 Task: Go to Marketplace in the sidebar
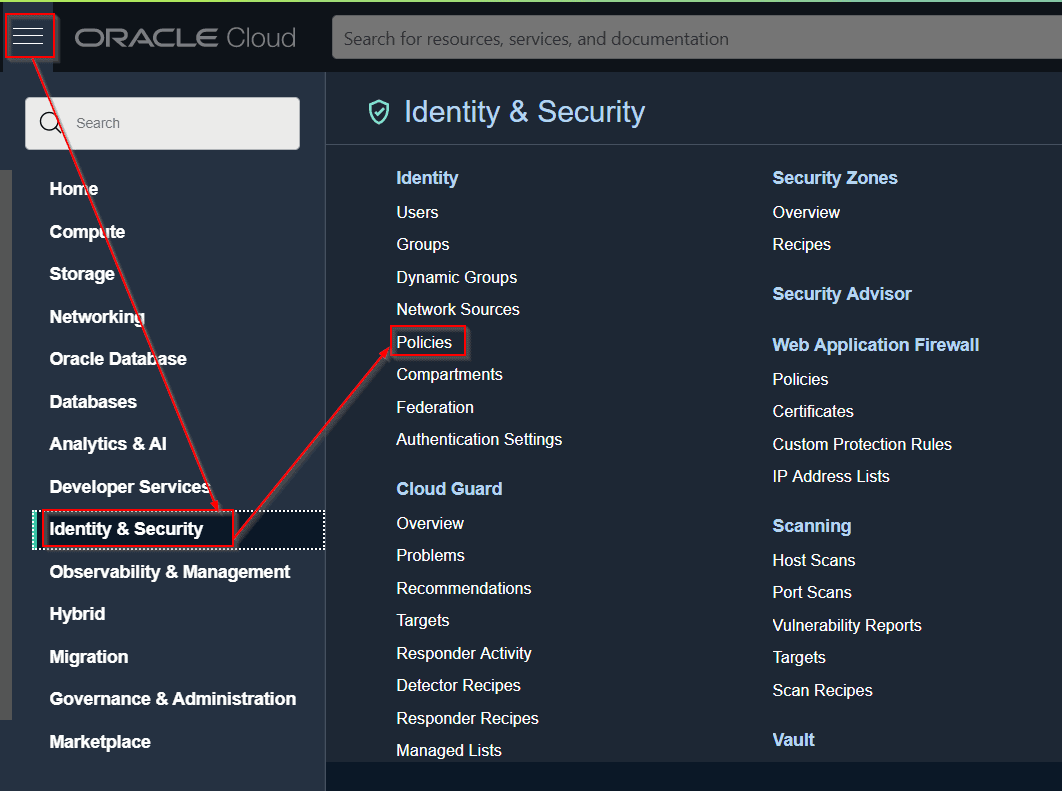[100, 742]
